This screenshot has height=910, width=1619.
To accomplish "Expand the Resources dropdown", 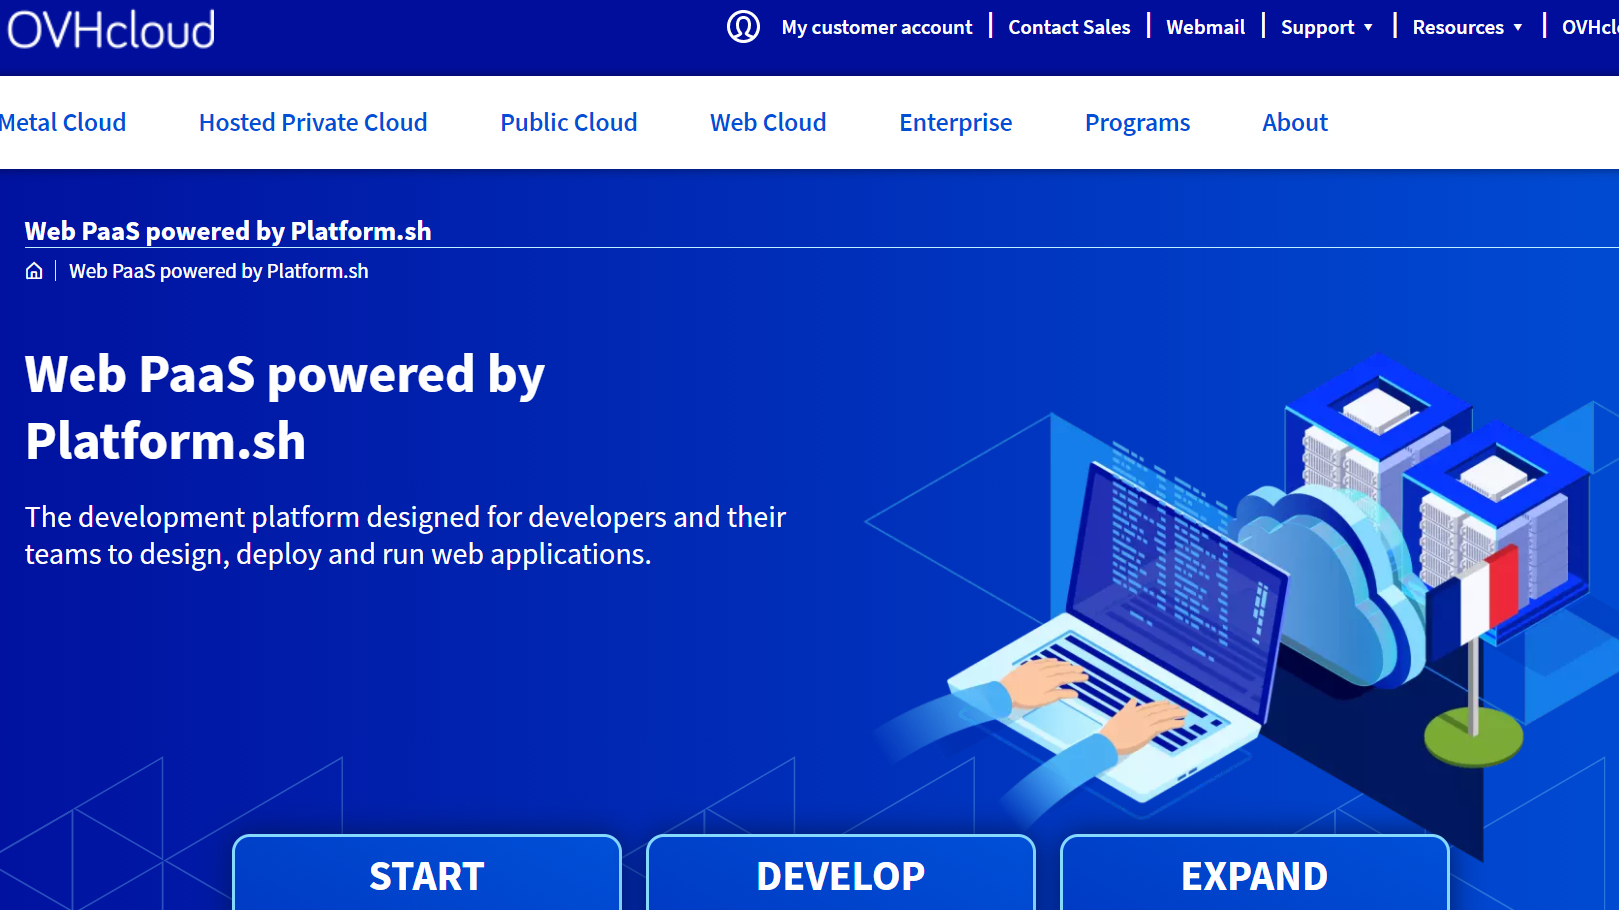I will click(x=1466, y=27).
